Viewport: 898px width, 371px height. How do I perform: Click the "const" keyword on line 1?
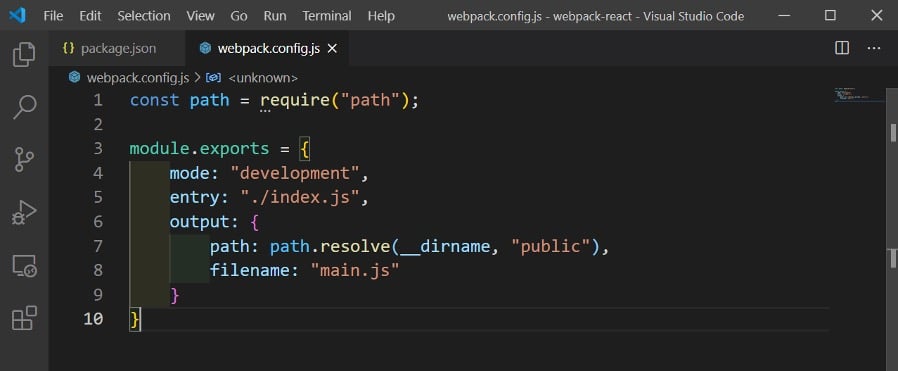(x=154, y=101)
